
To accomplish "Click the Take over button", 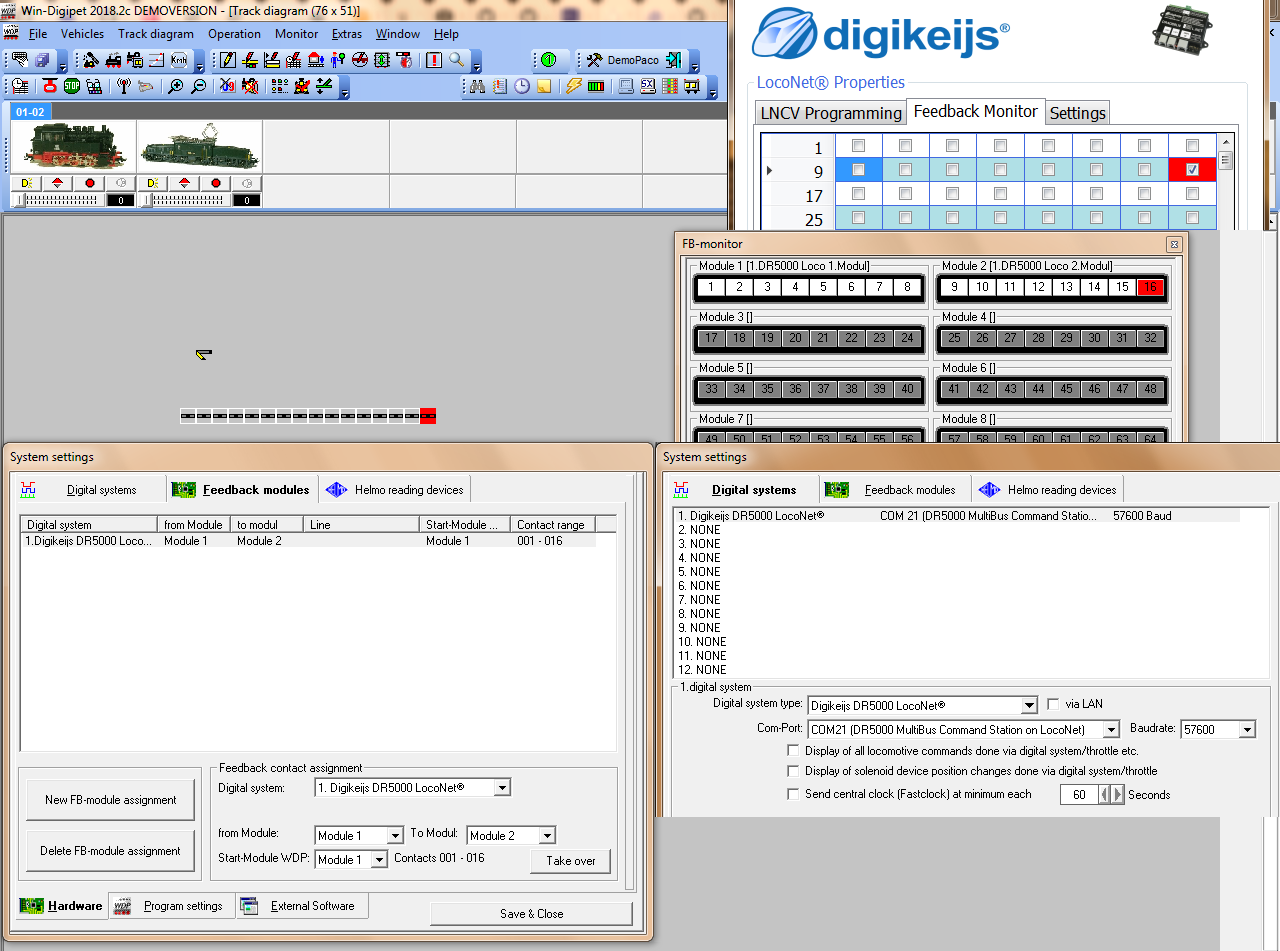I will click(x=571, y=860).
